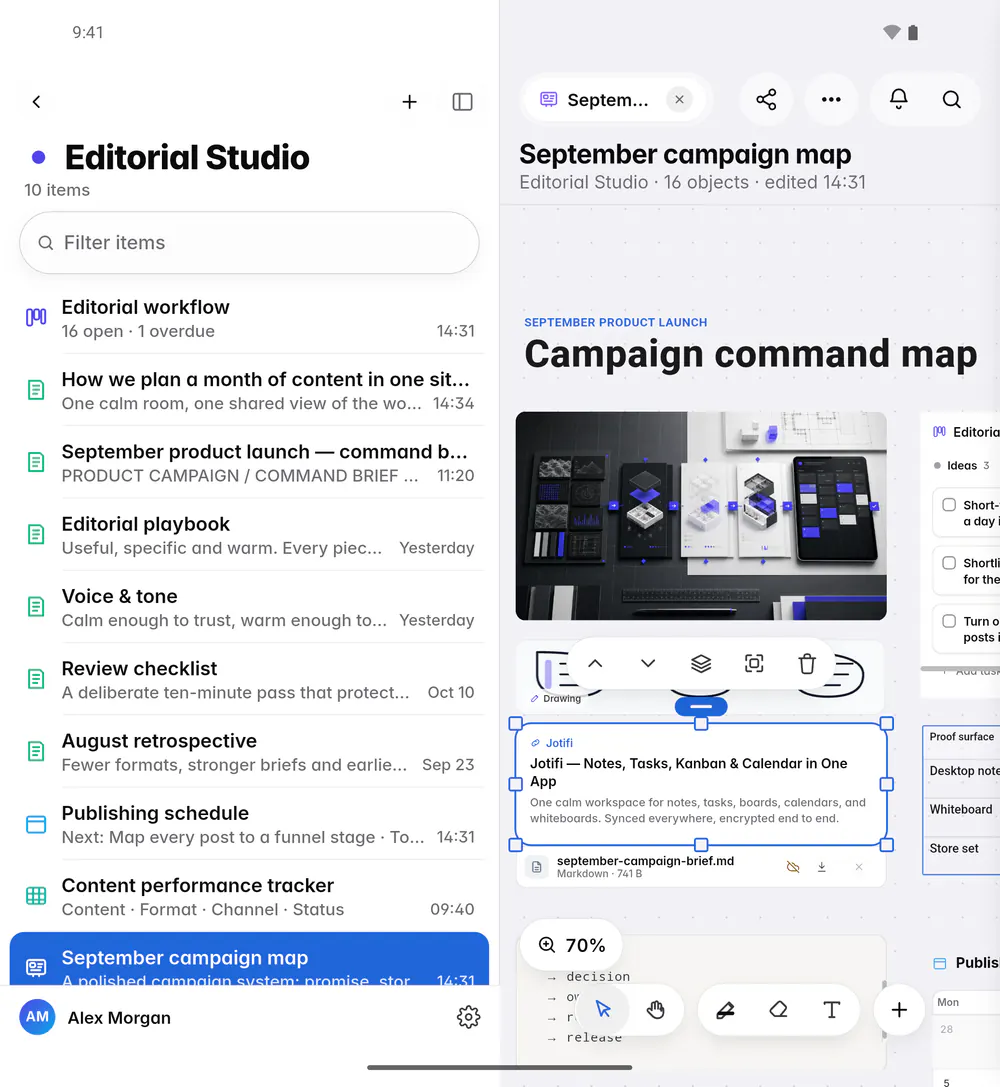Click the Ideas column header
Image resolution: width=1000 pixels, height=1087 pixels.
[962, 466]
